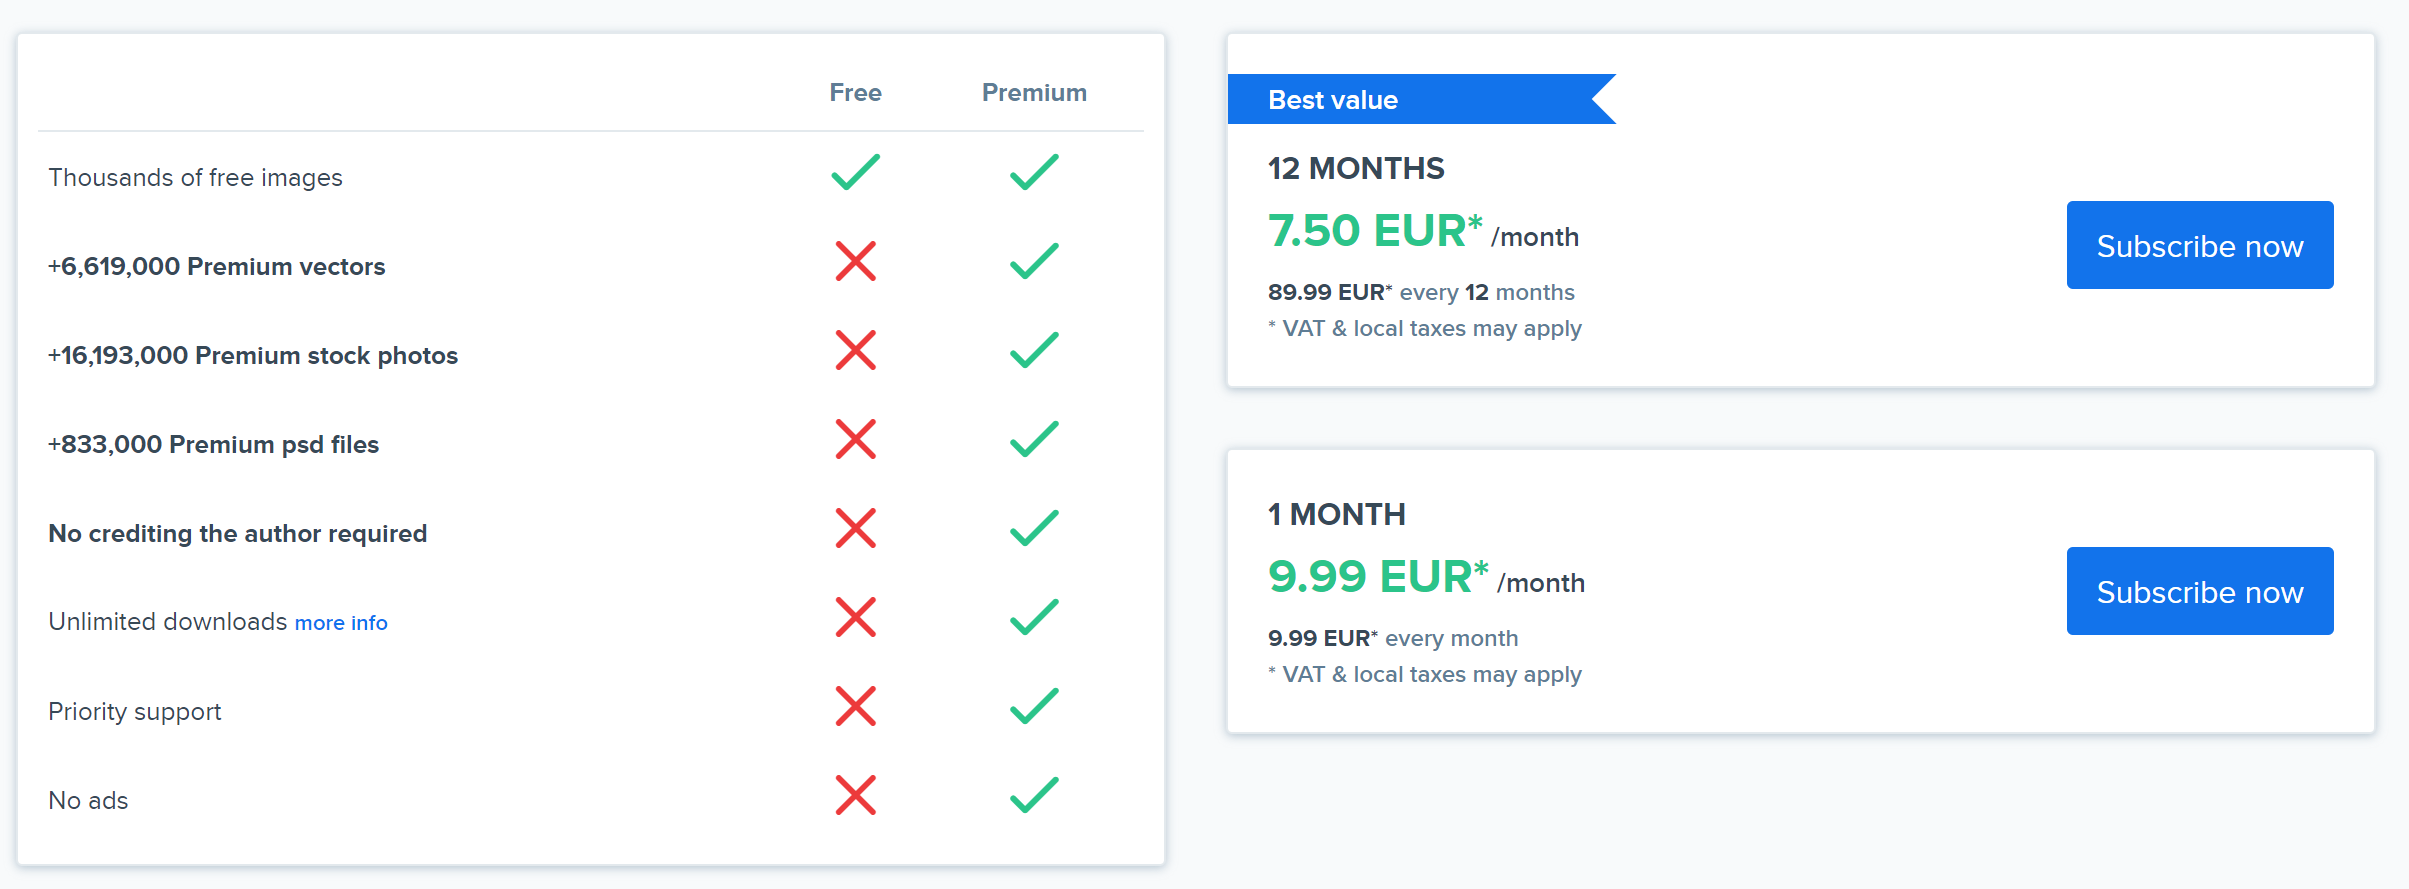Click the red X for Free No ads
The image size is (2409, 889).
click(855, 795)
